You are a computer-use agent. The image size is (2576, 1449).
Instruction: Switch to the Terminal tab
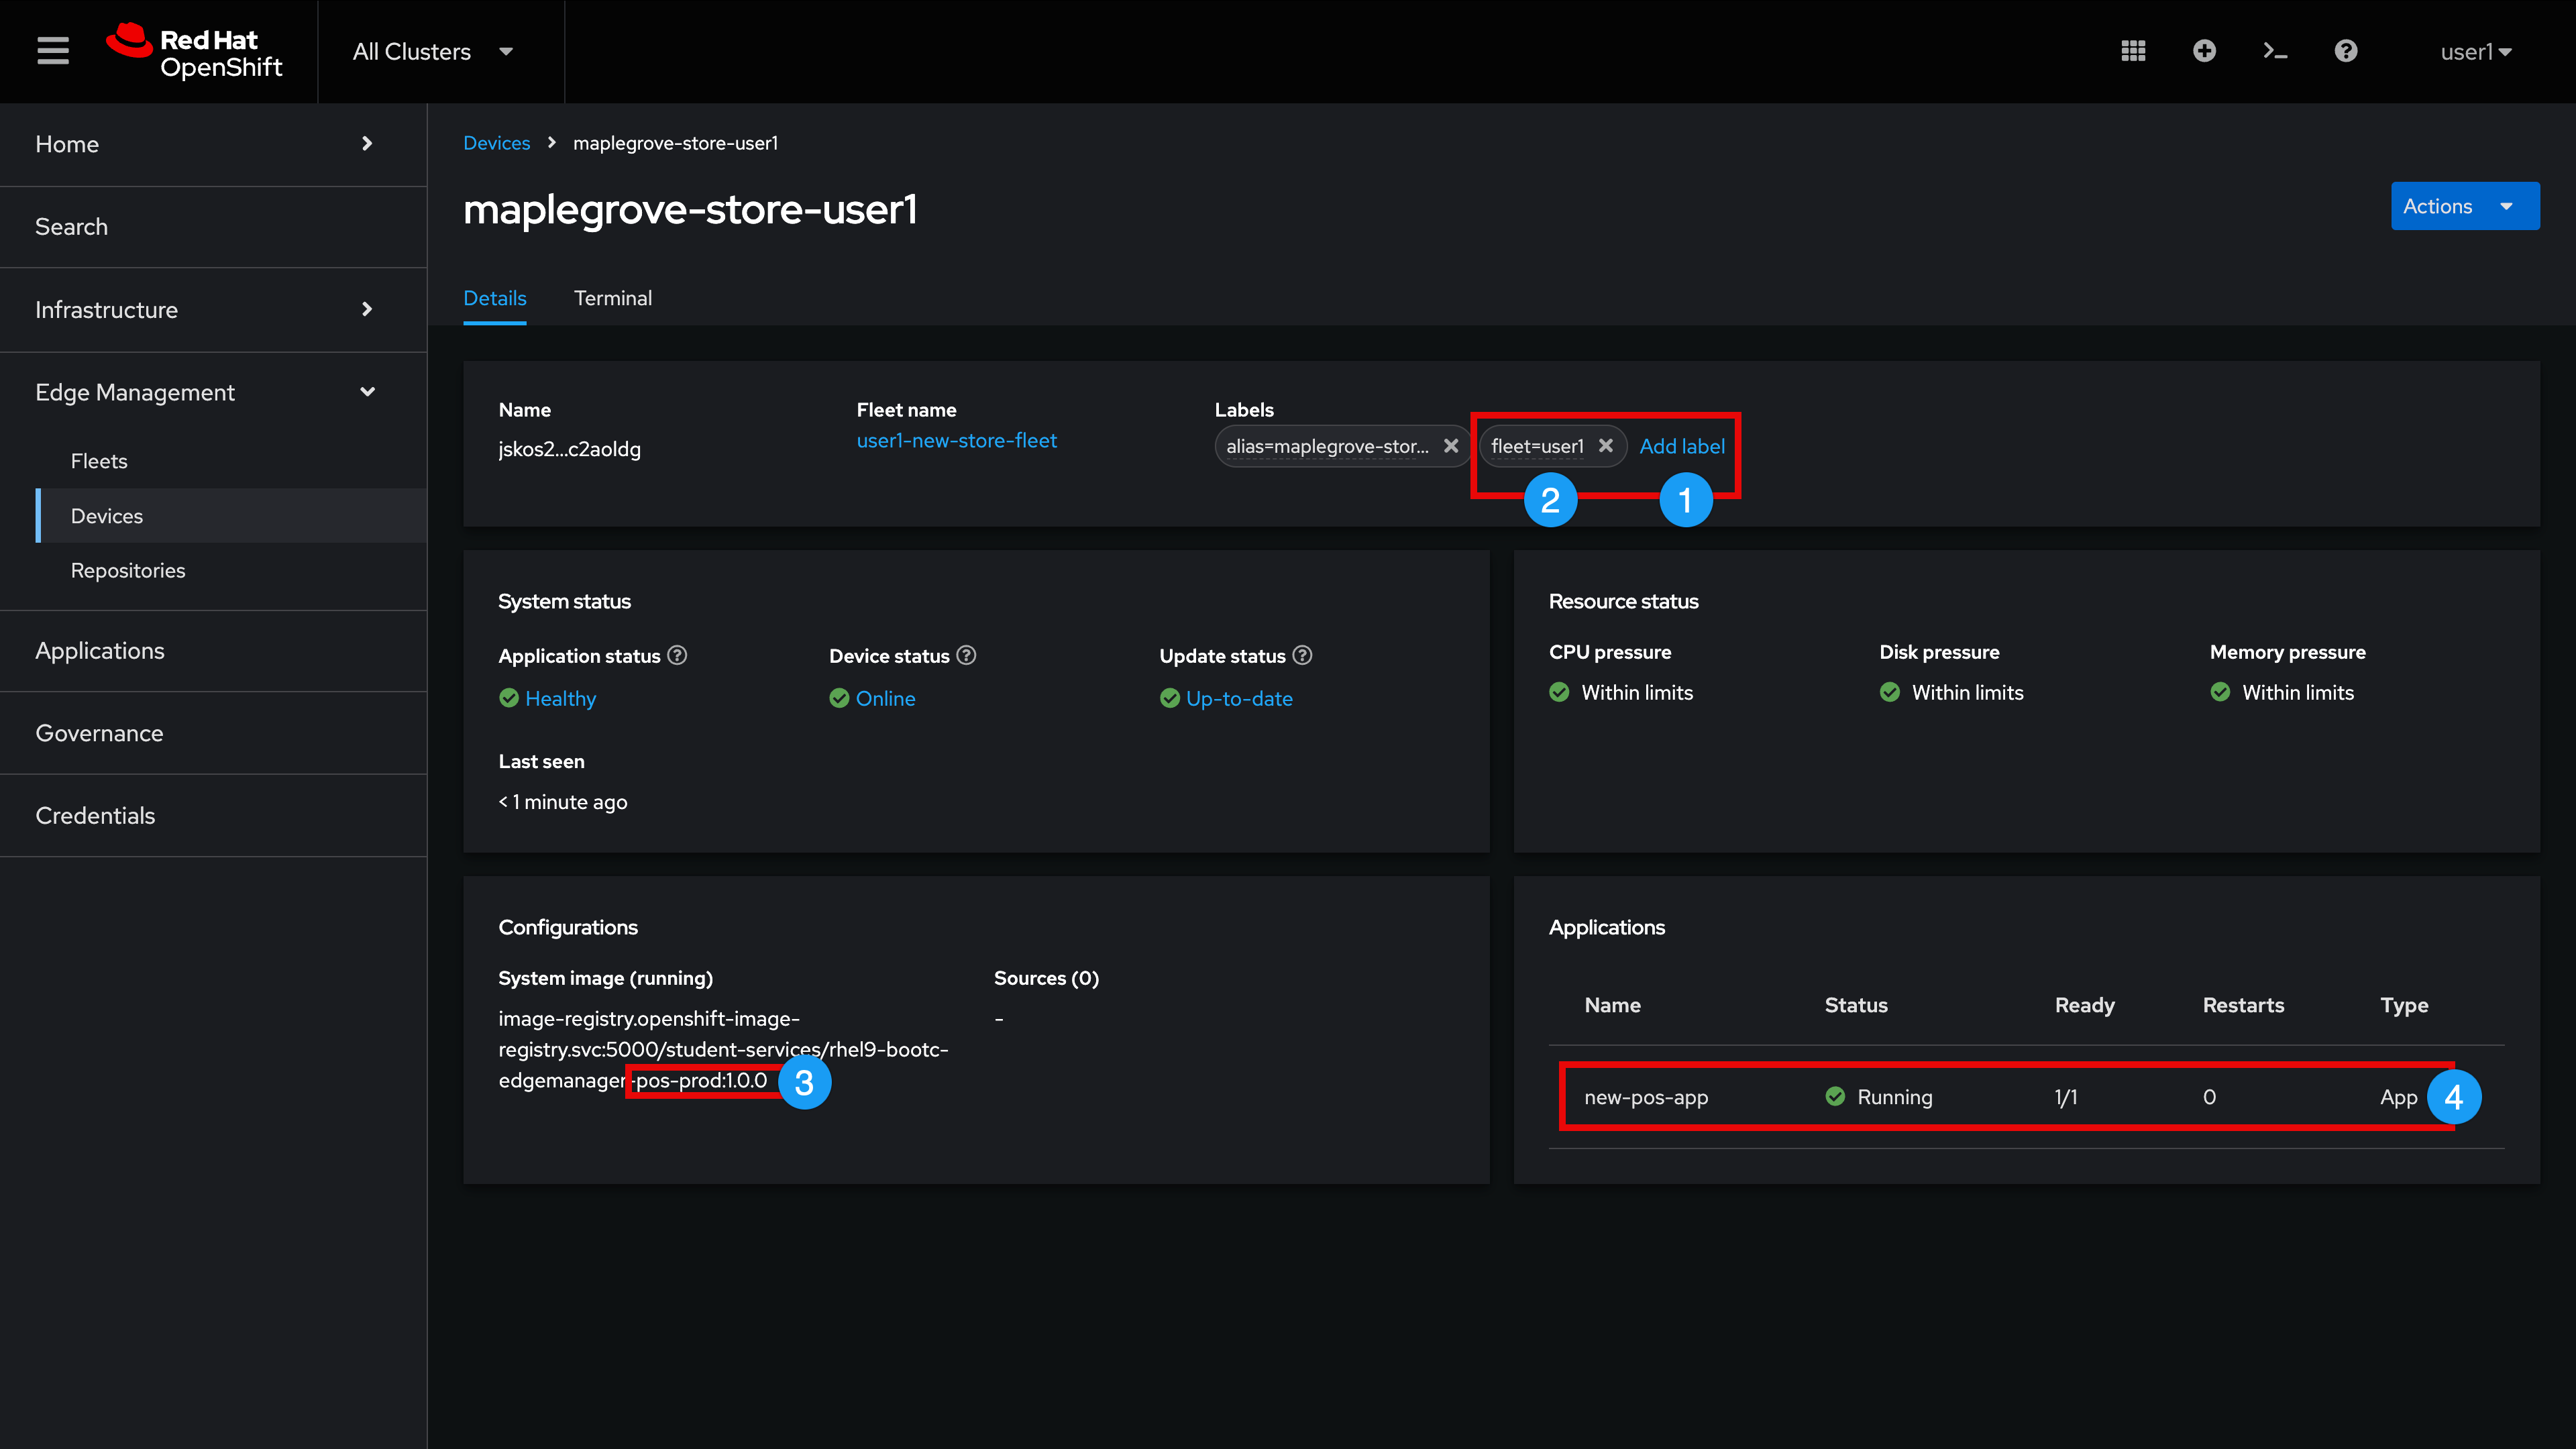tap(613, 298)
